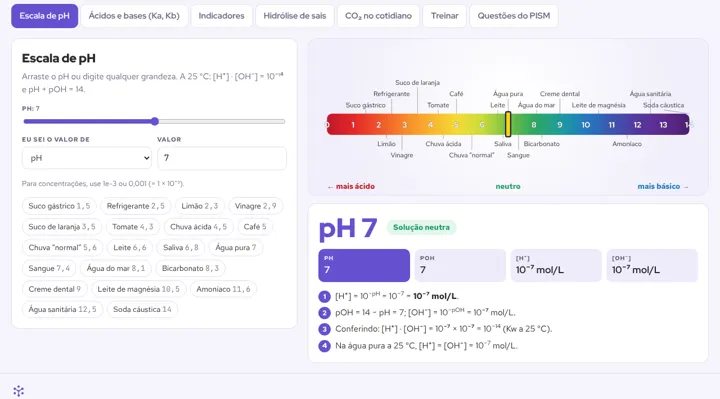Viewport: 720px width, 399px height.
Task: Choose Creme dental 9 preset
Action: pos(54,289)
